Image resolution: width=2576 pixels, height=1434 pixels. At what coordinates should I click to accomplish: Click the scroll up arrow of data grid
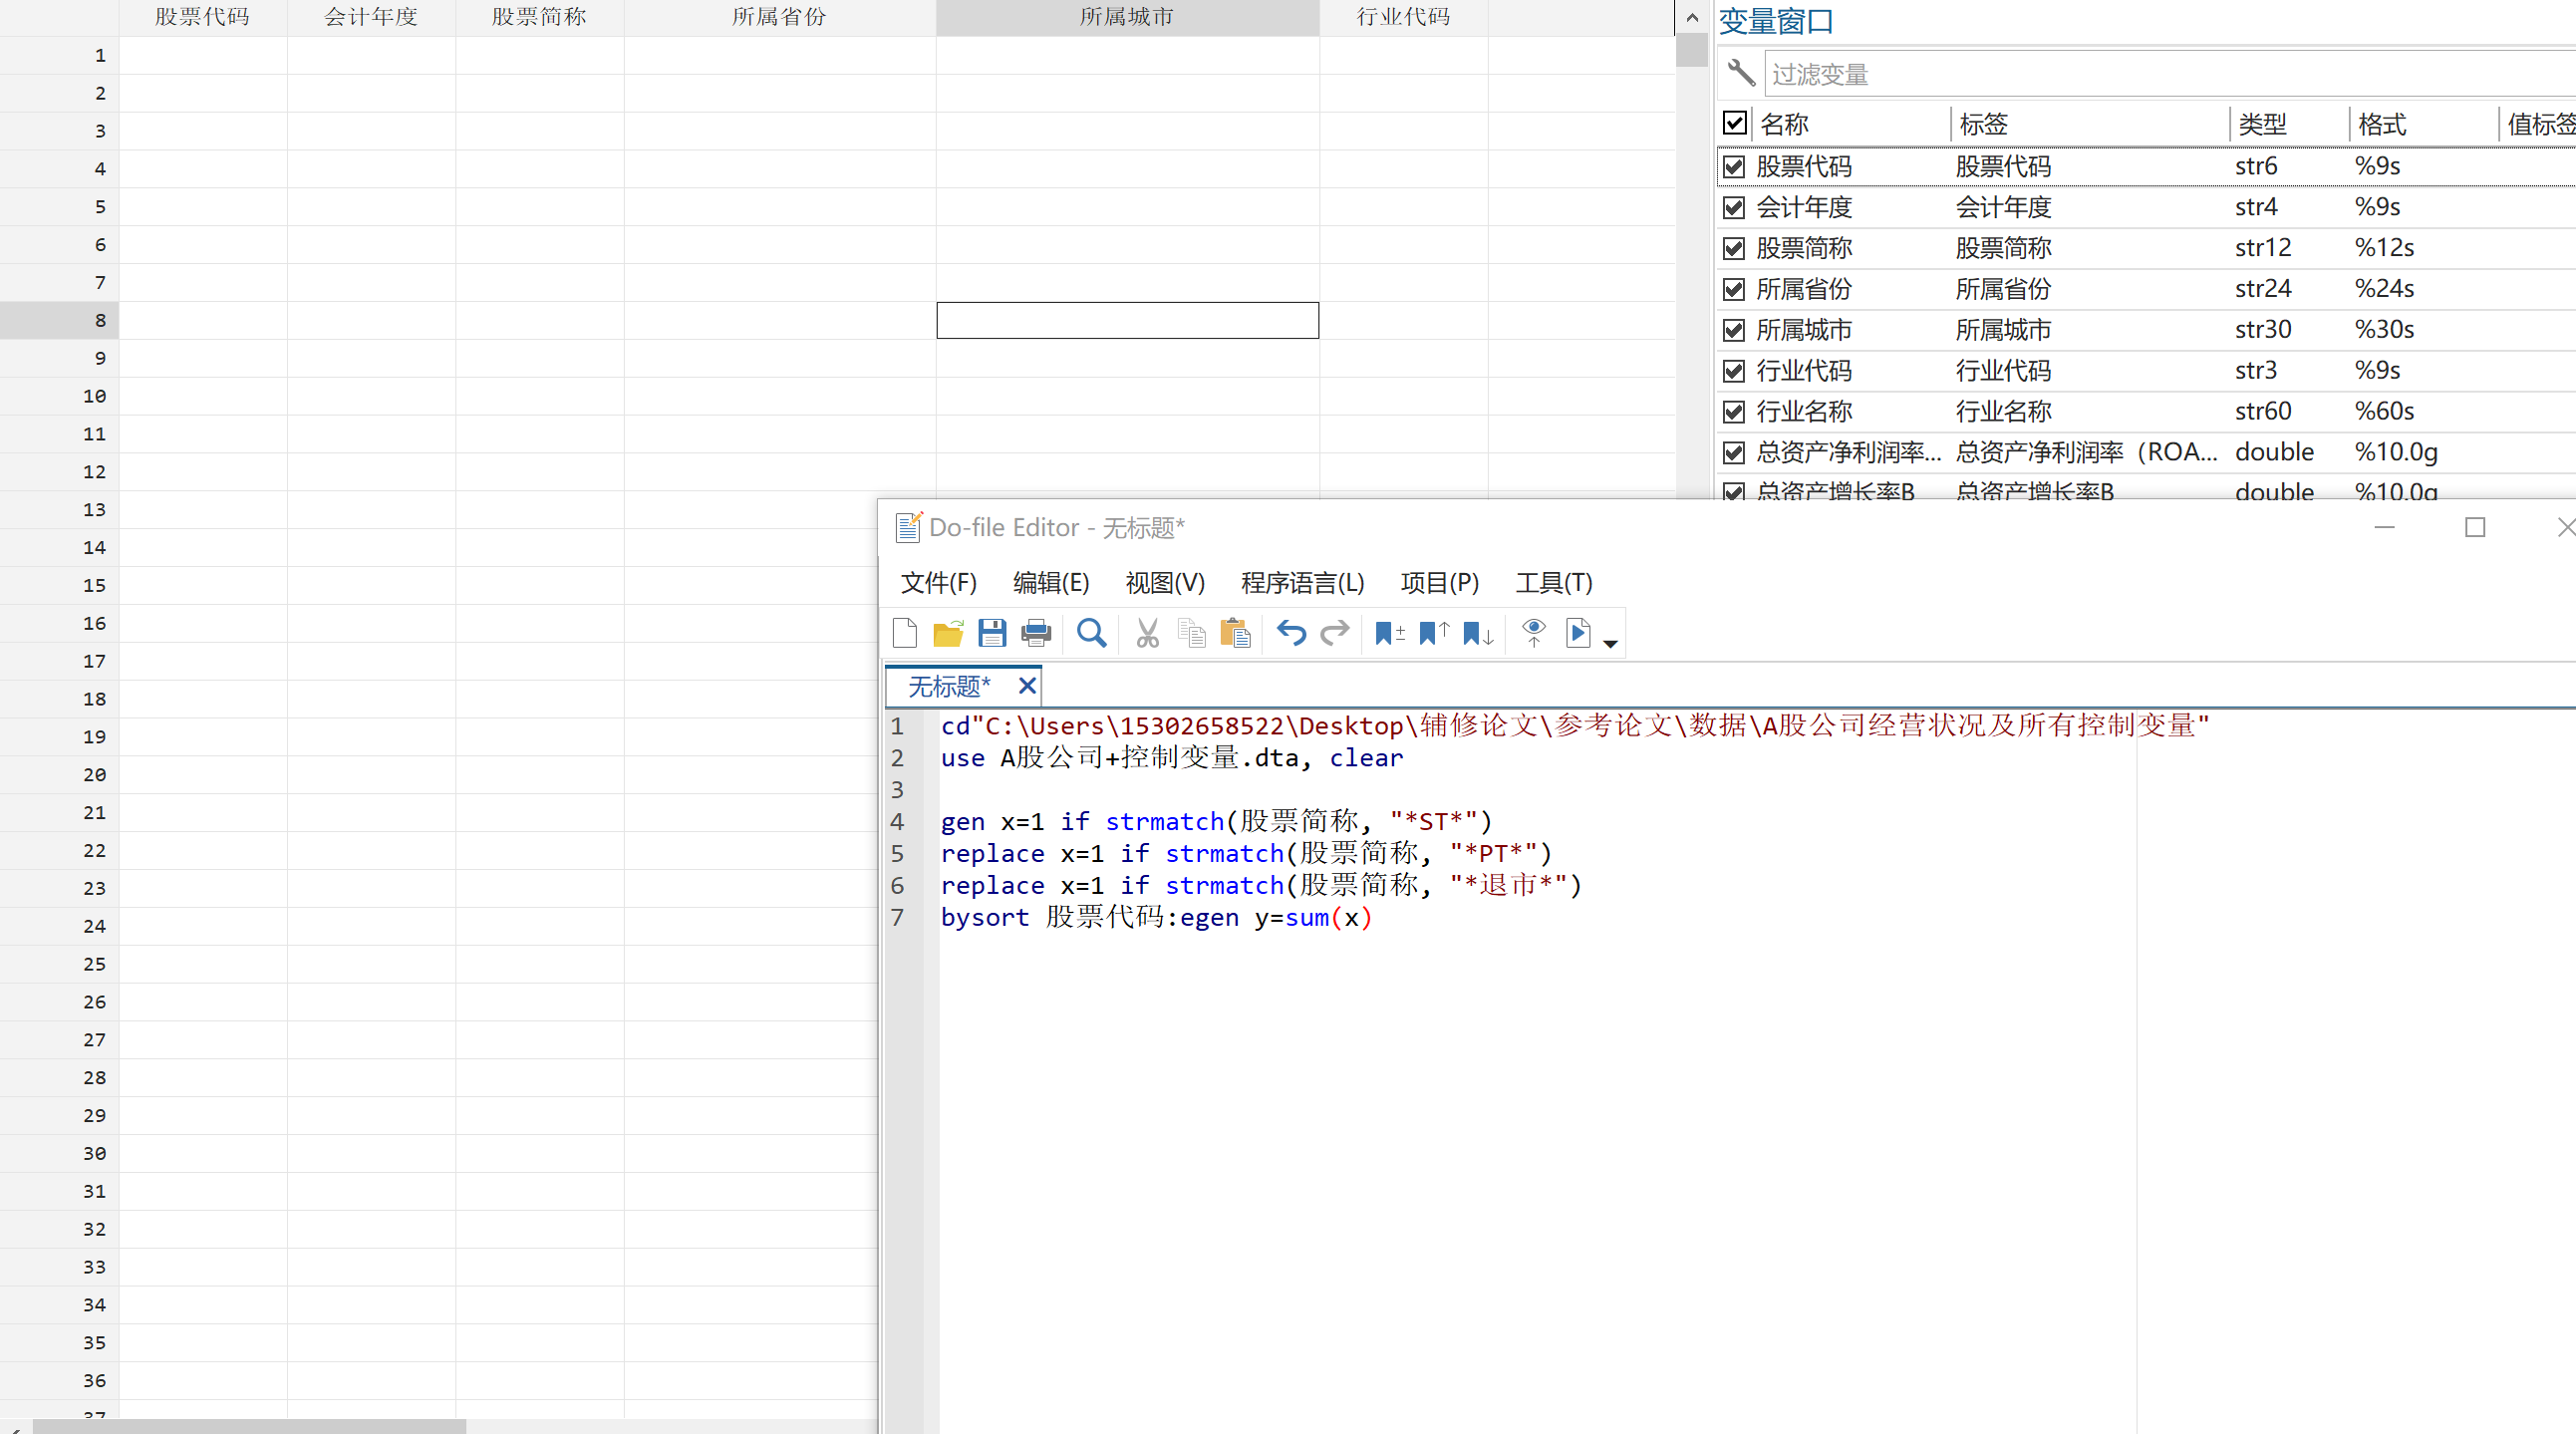point(1692,17)
